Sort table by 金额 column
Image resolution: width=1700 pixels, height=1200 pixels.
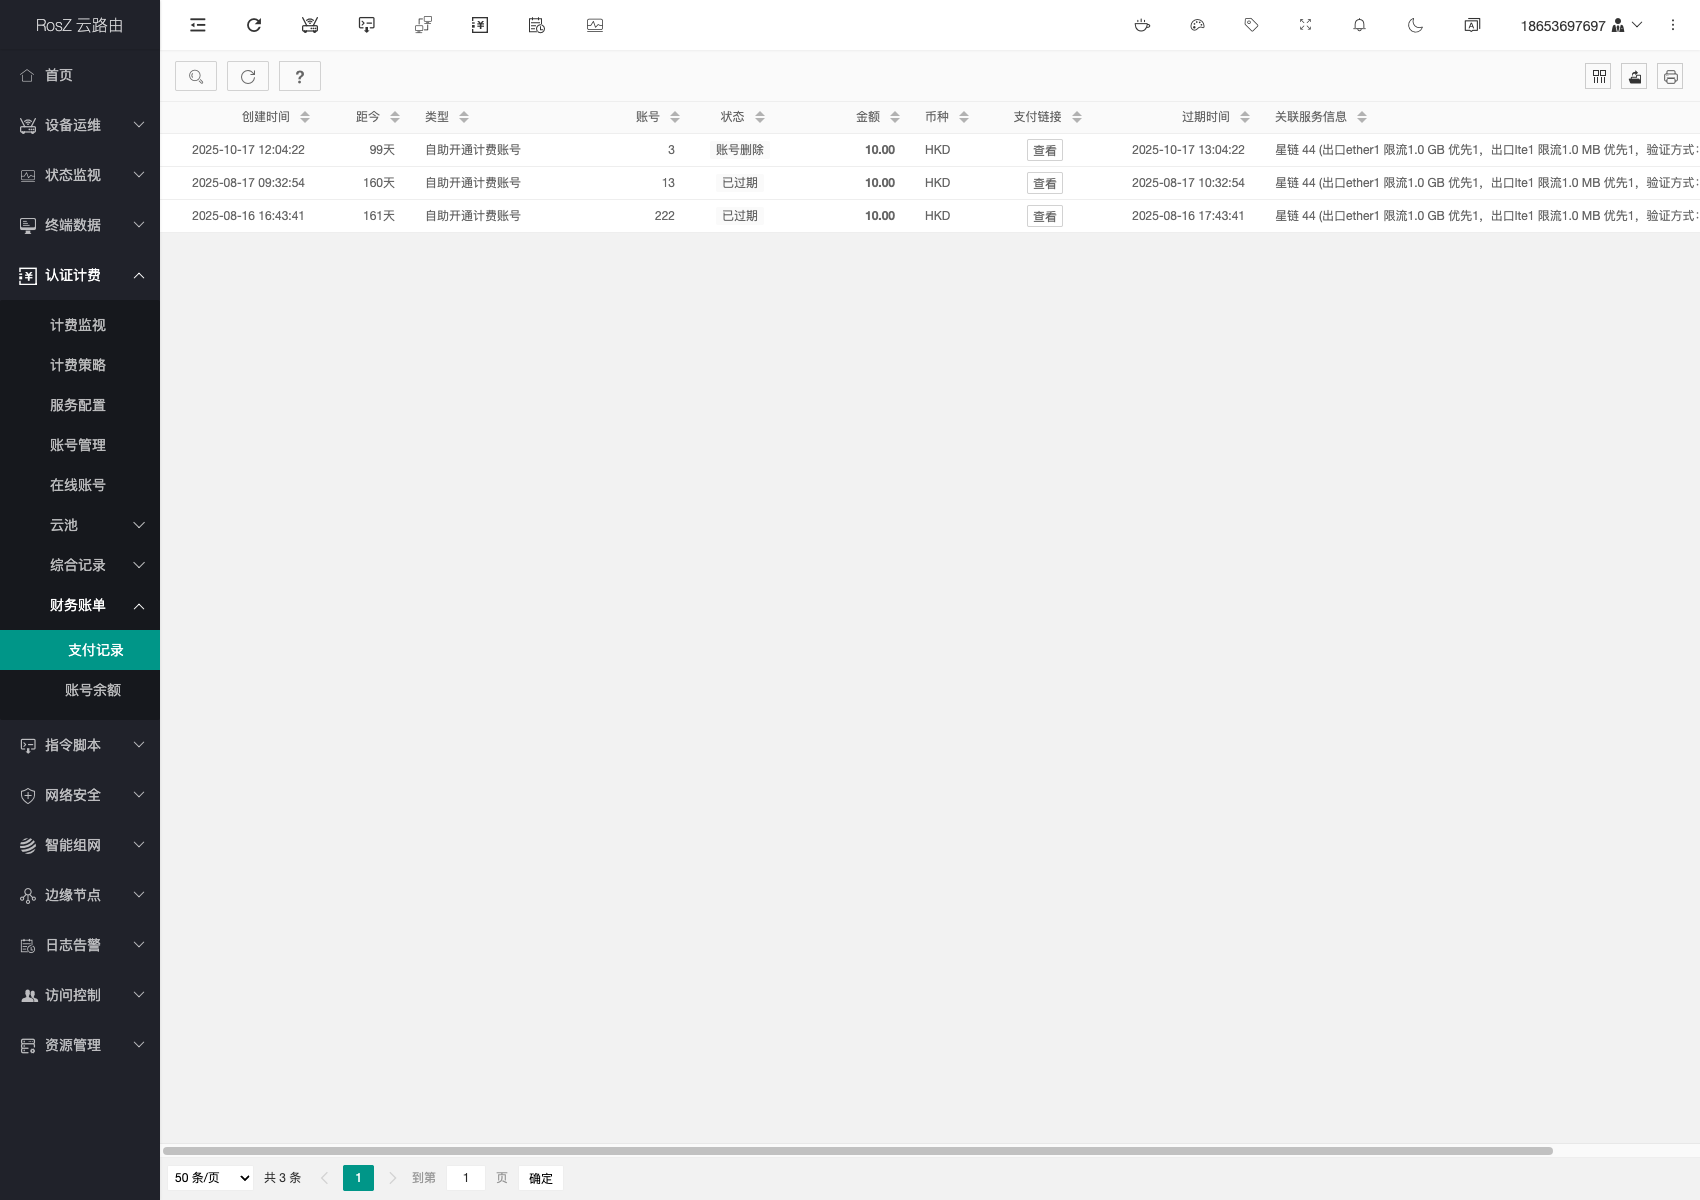(894, 117)
